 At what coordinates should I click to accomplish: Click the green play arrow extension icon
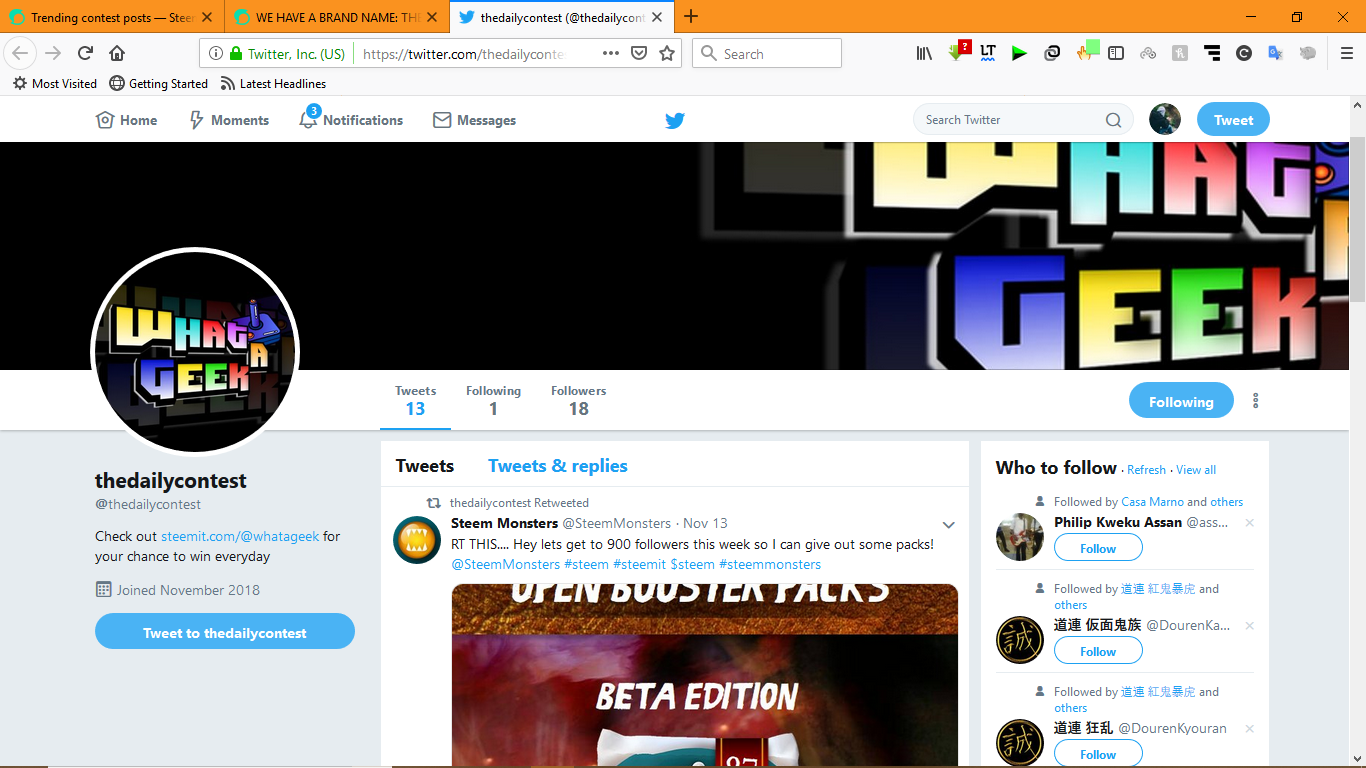click(x=1019, y=54)
